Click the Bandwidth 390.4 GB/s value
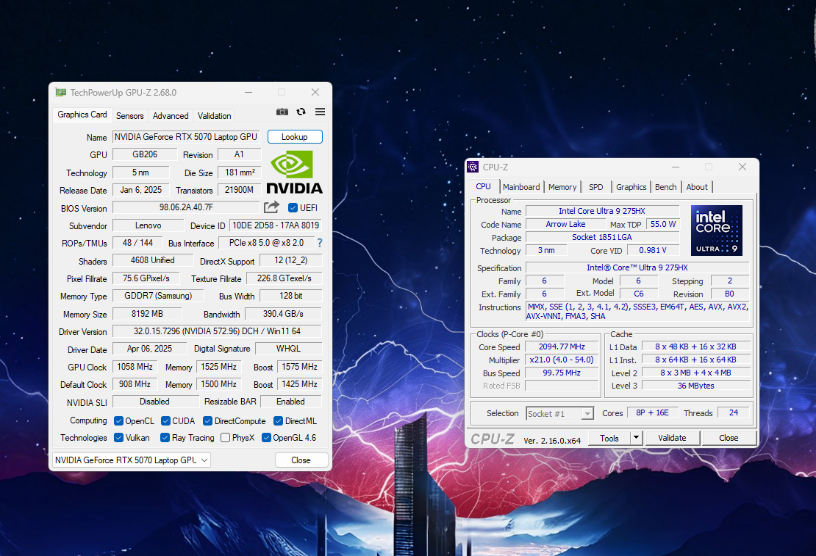Image resolution: width=816 pixels, height=556 pixels. click(x=284, y=314)
